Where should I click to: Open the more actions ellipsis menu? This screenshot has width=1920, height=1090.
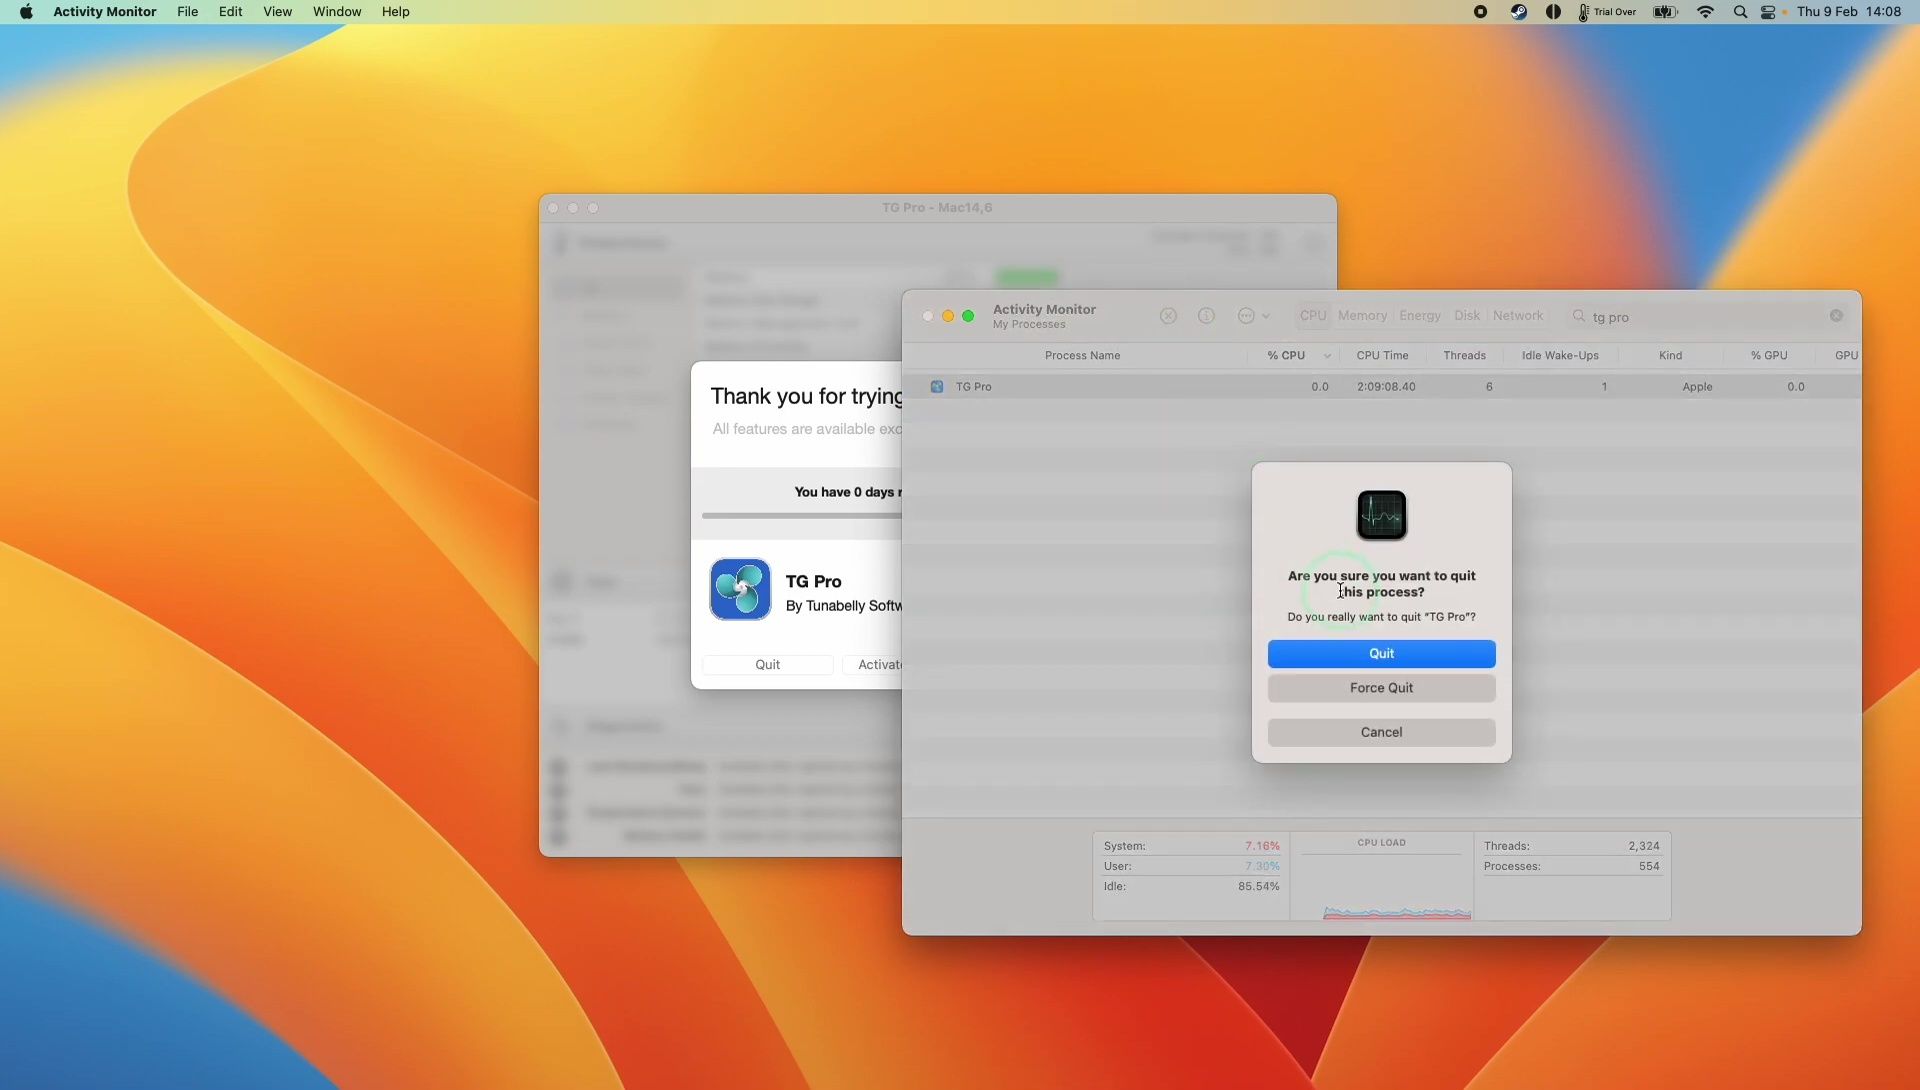1253,316
